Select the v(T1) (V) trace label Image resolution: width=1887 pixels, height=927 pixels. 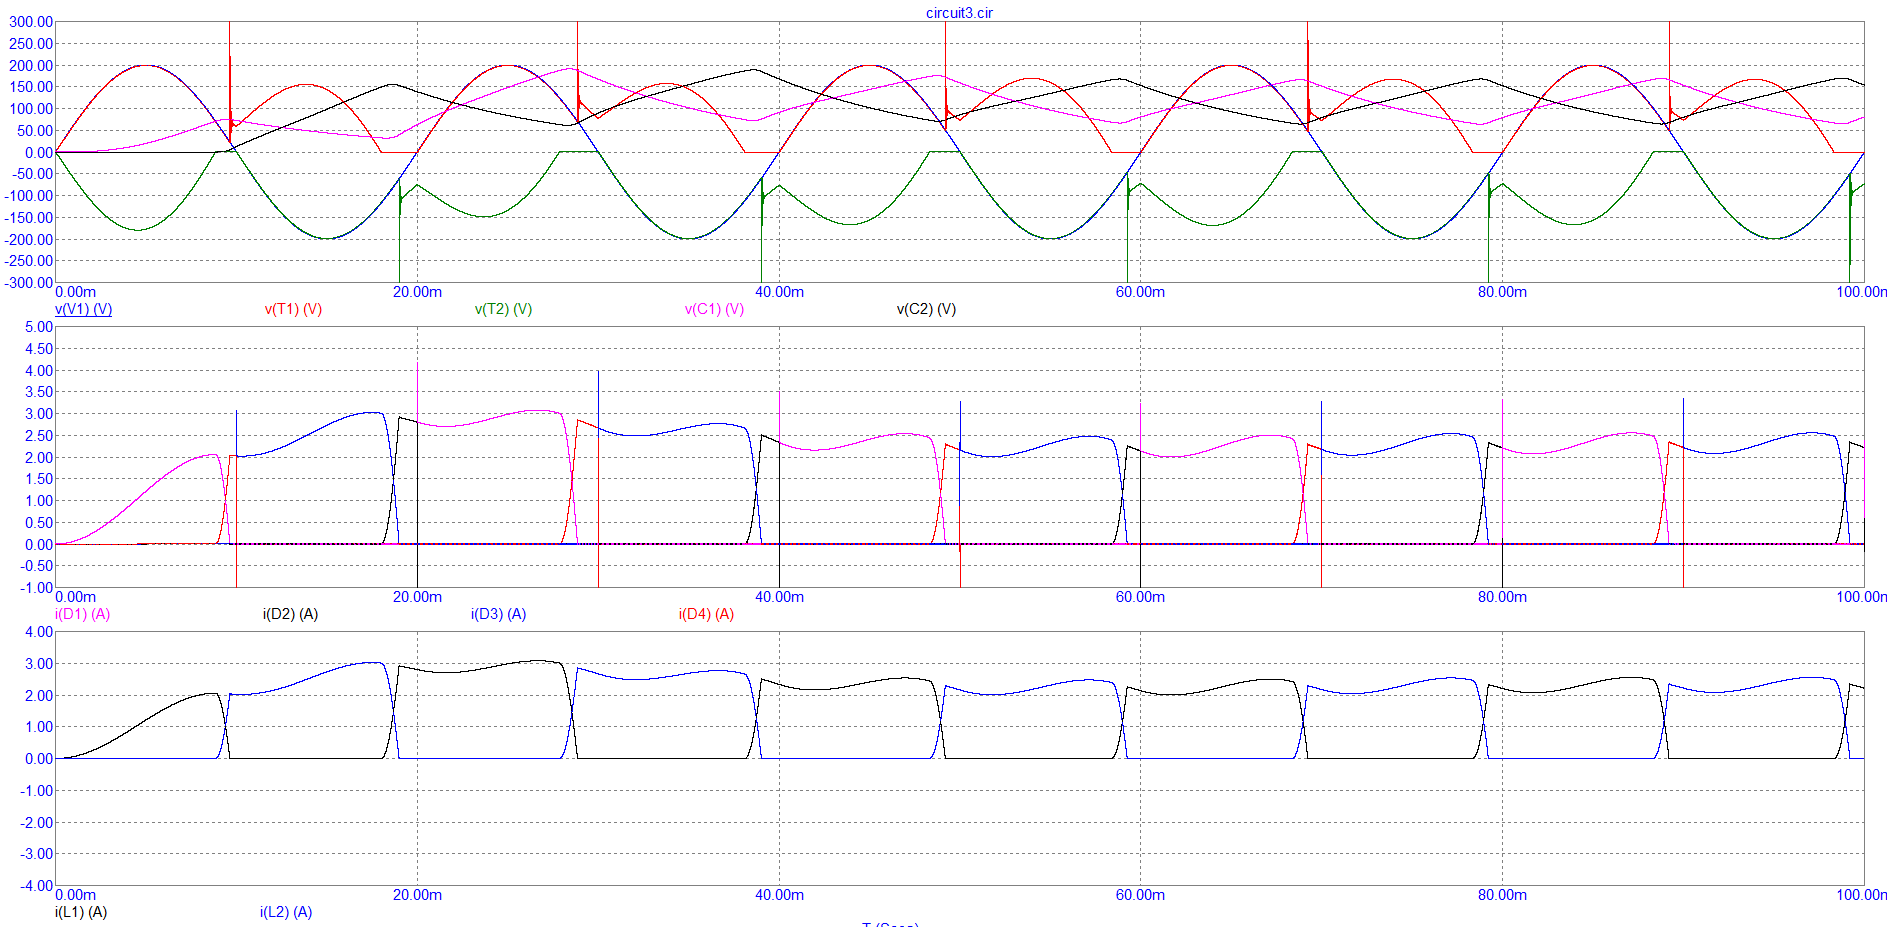pyautogui.click(x=293, y=309)
